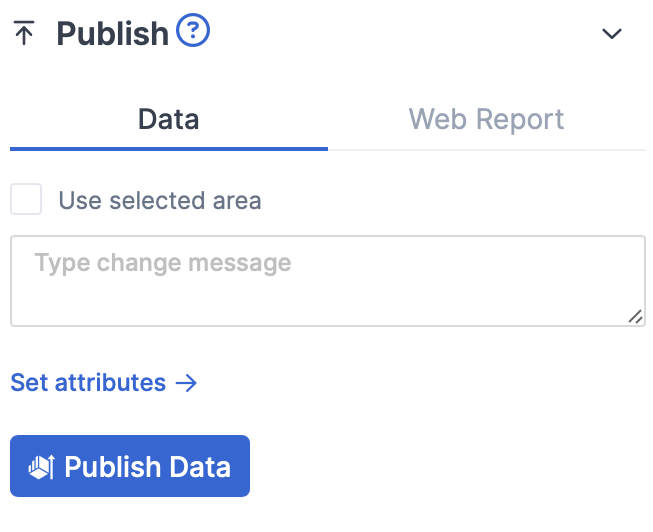This screenshot has height=532, width=653.
Task: Click the upload arrow icon beside Publish
Action: coord(24,34)
